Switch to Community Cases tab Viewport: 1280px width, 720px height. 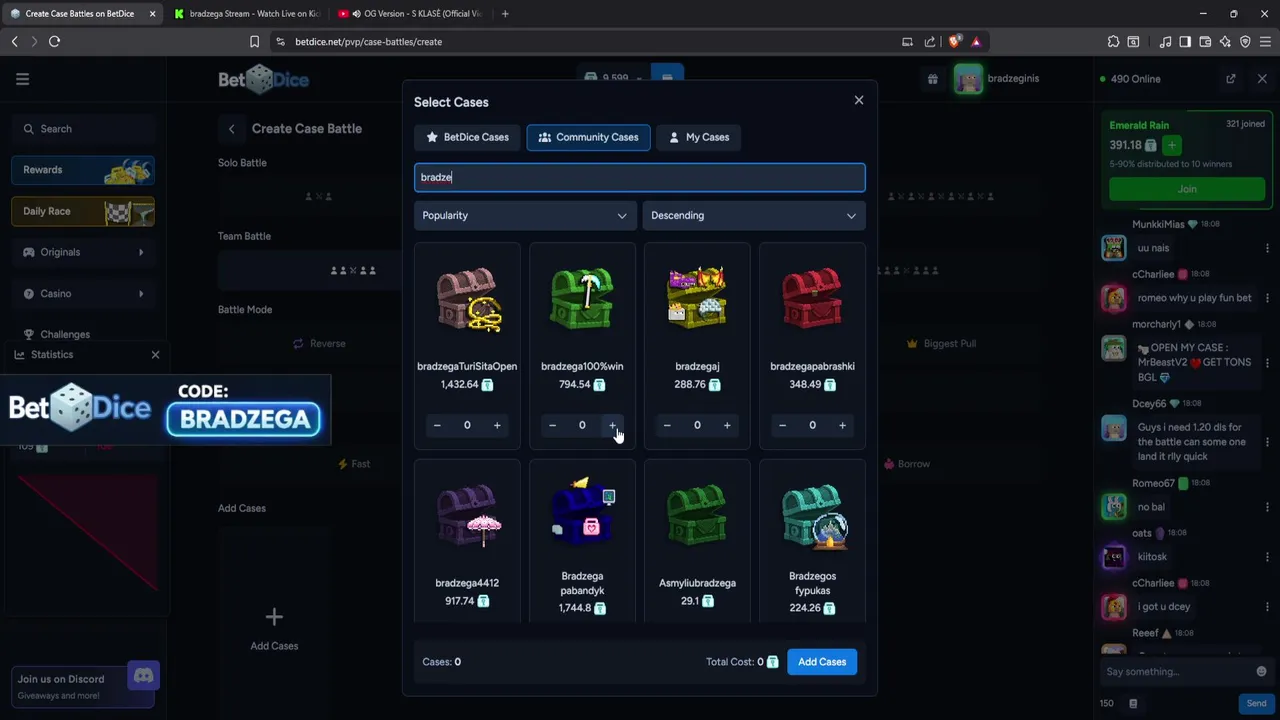588,137
